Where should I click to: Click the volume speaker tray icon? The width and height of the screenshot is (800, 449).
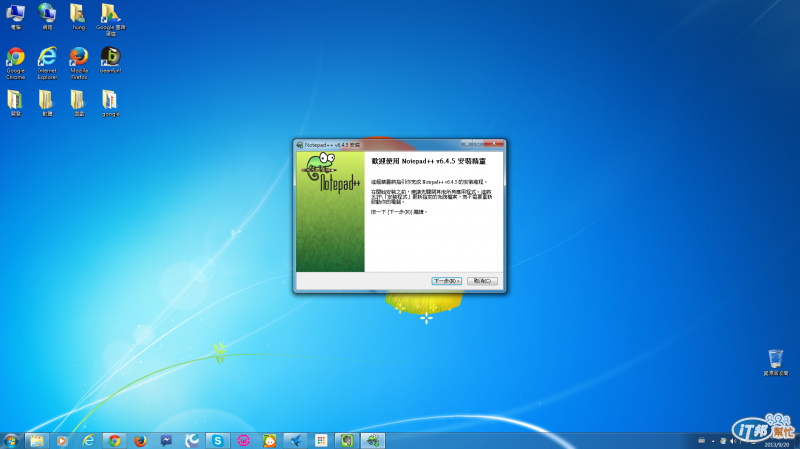click(x=733, y=441)
